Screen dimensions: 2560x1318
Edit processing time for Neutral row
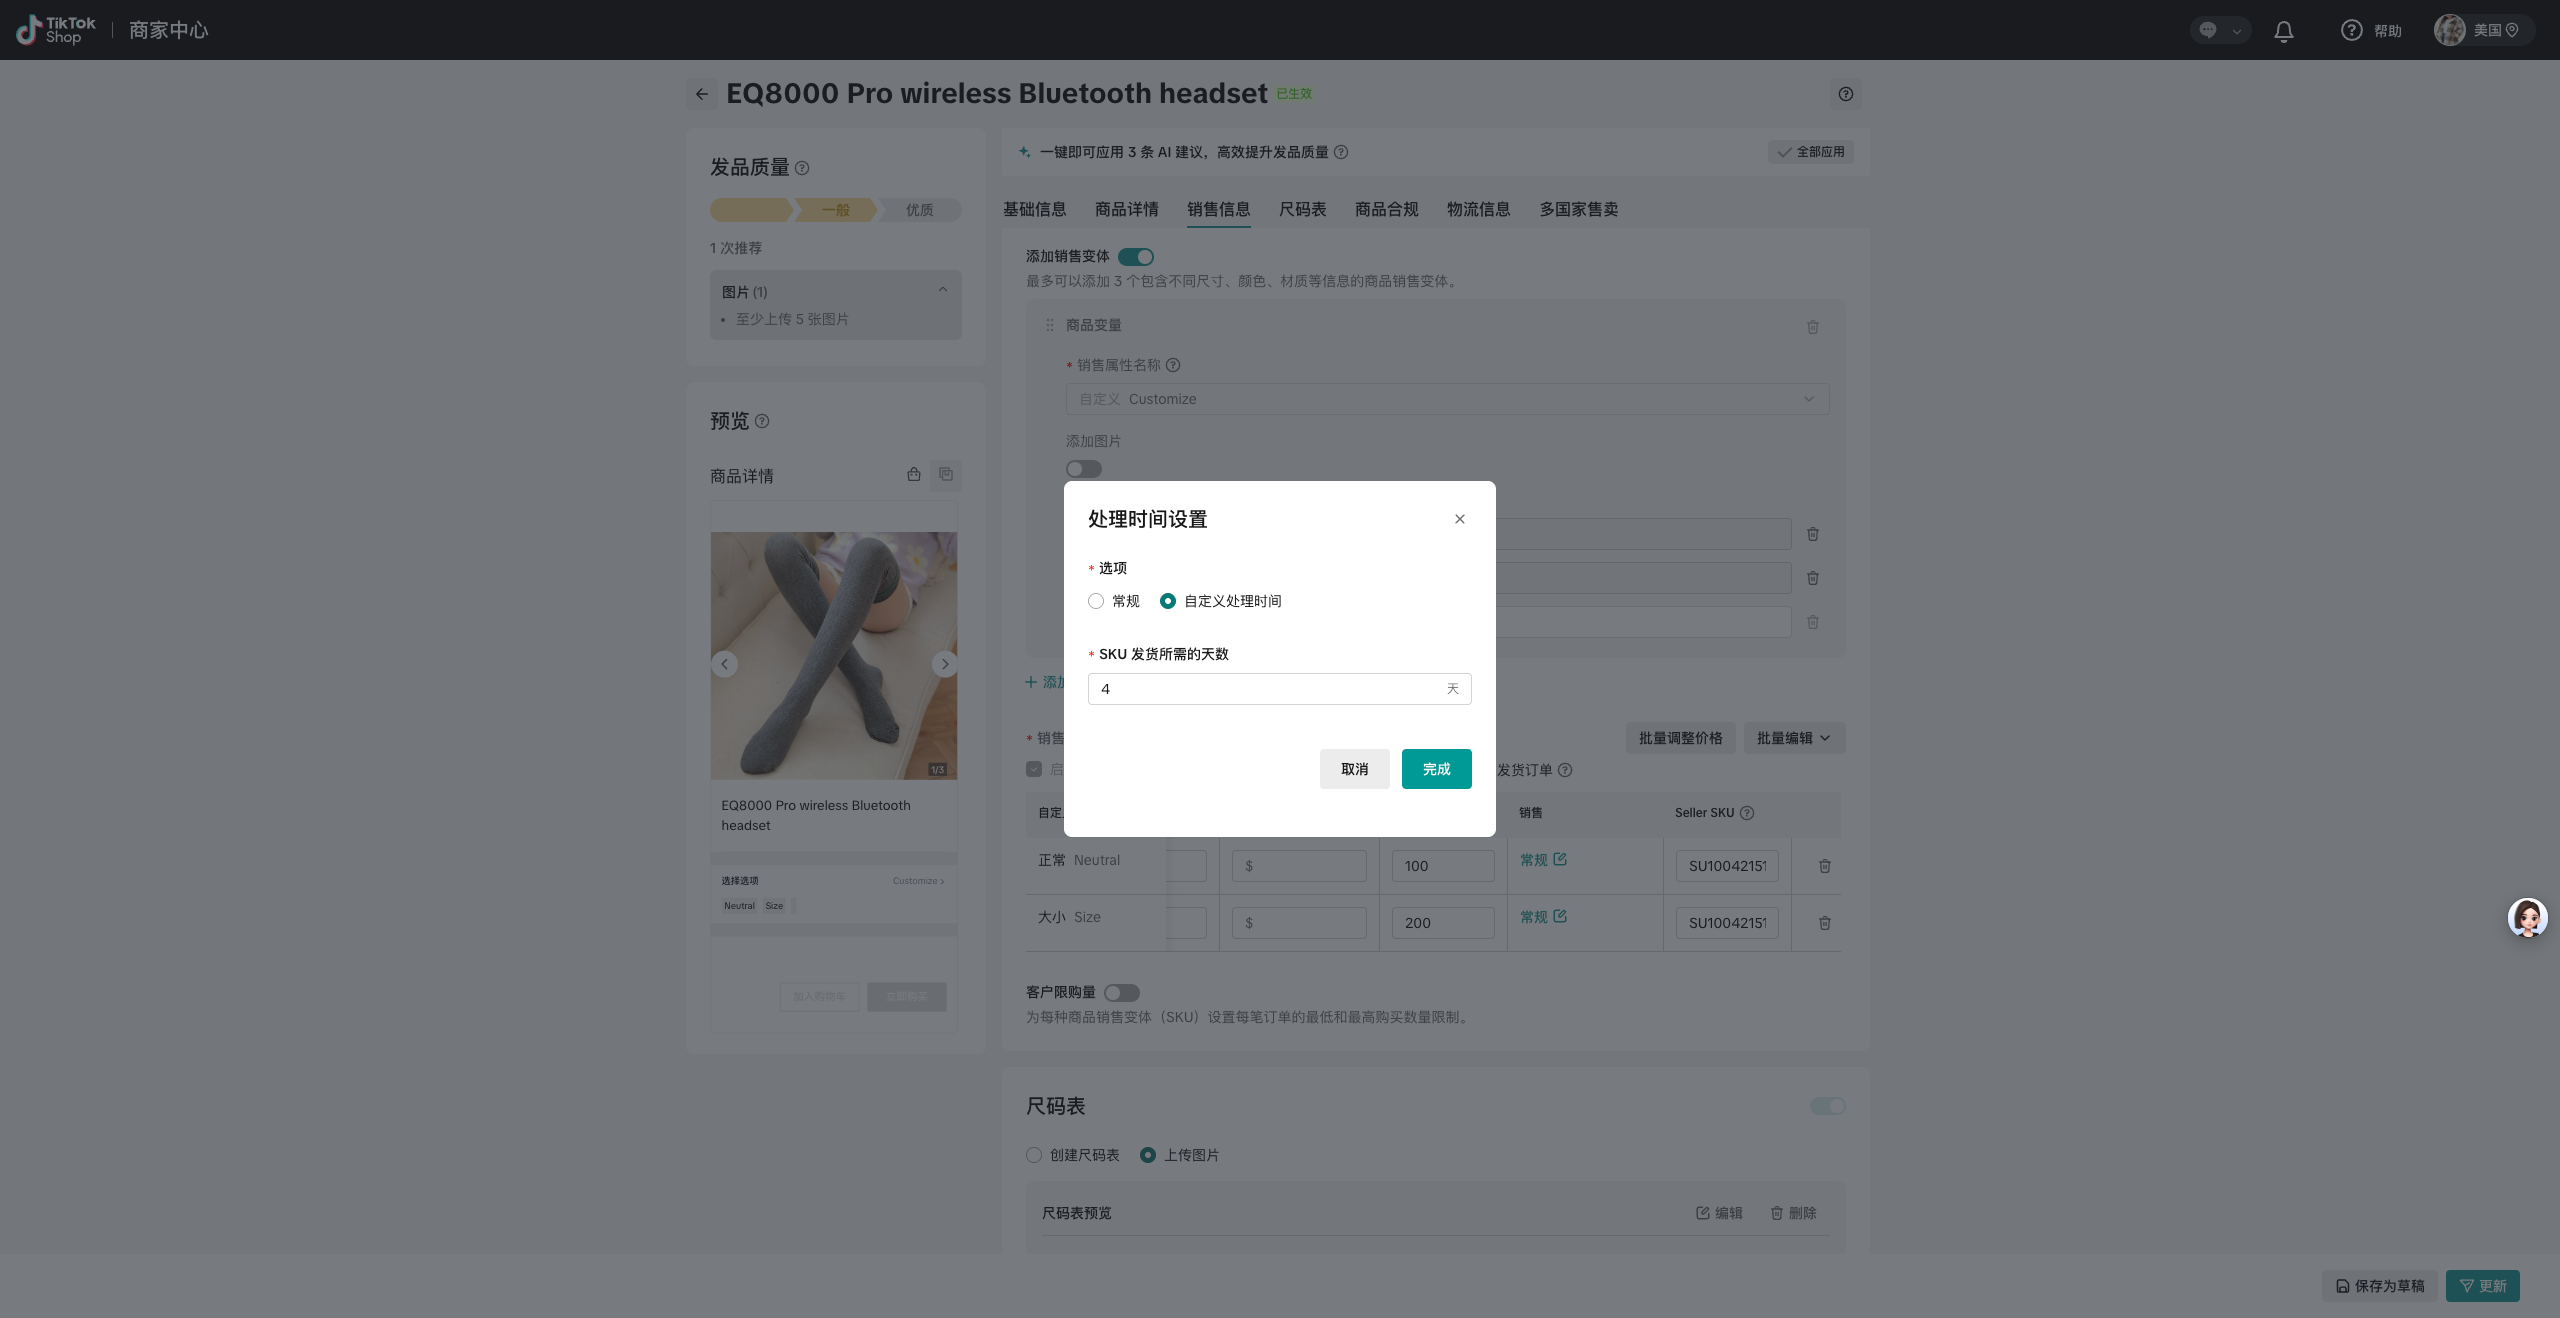tap(1560, 860)
